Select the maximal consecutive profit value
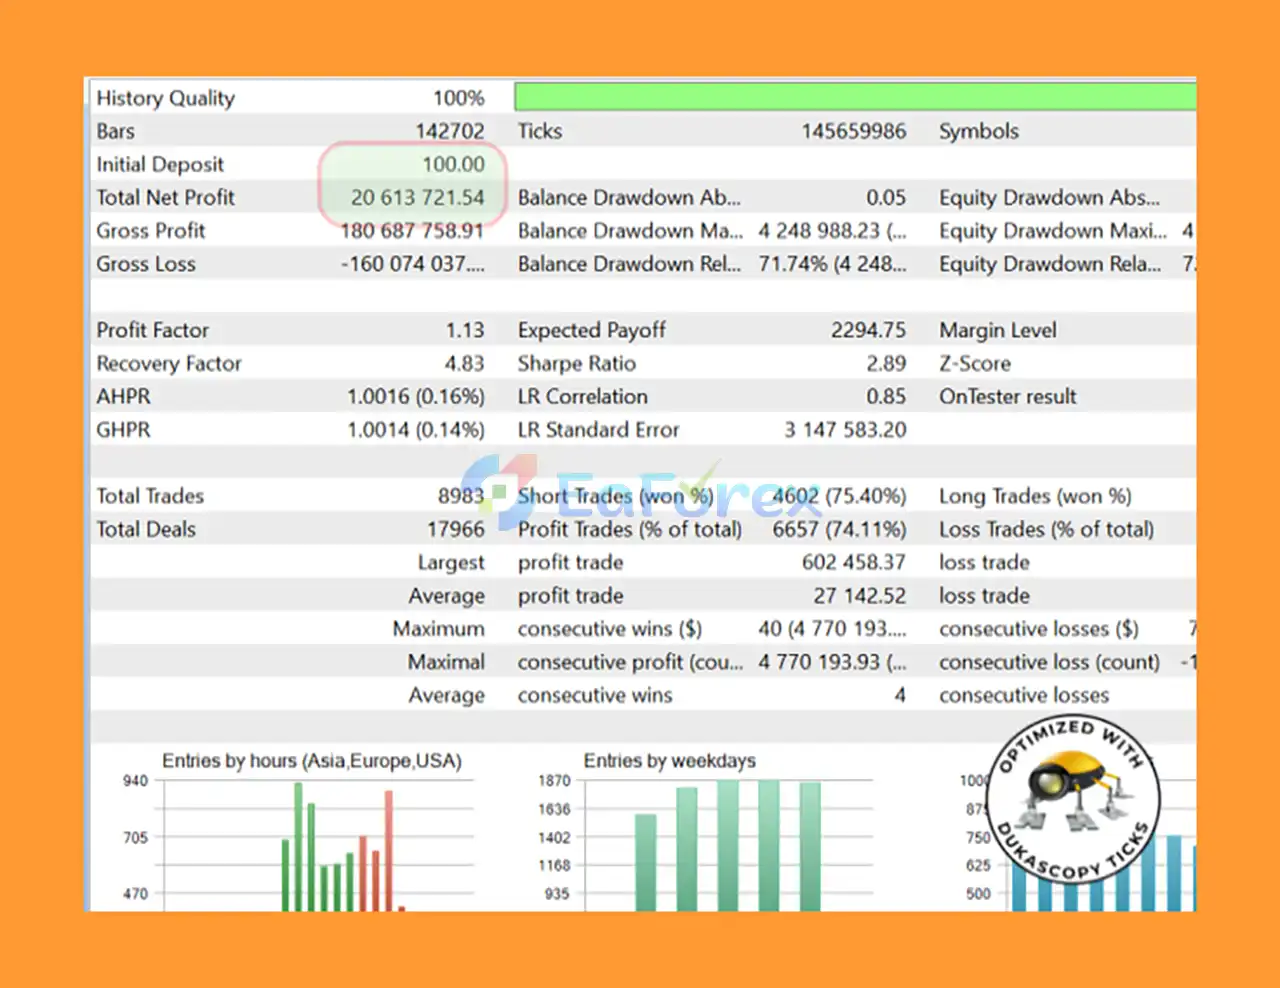The height and width of the screenshot is (988, 1280). tap(832, 661)
